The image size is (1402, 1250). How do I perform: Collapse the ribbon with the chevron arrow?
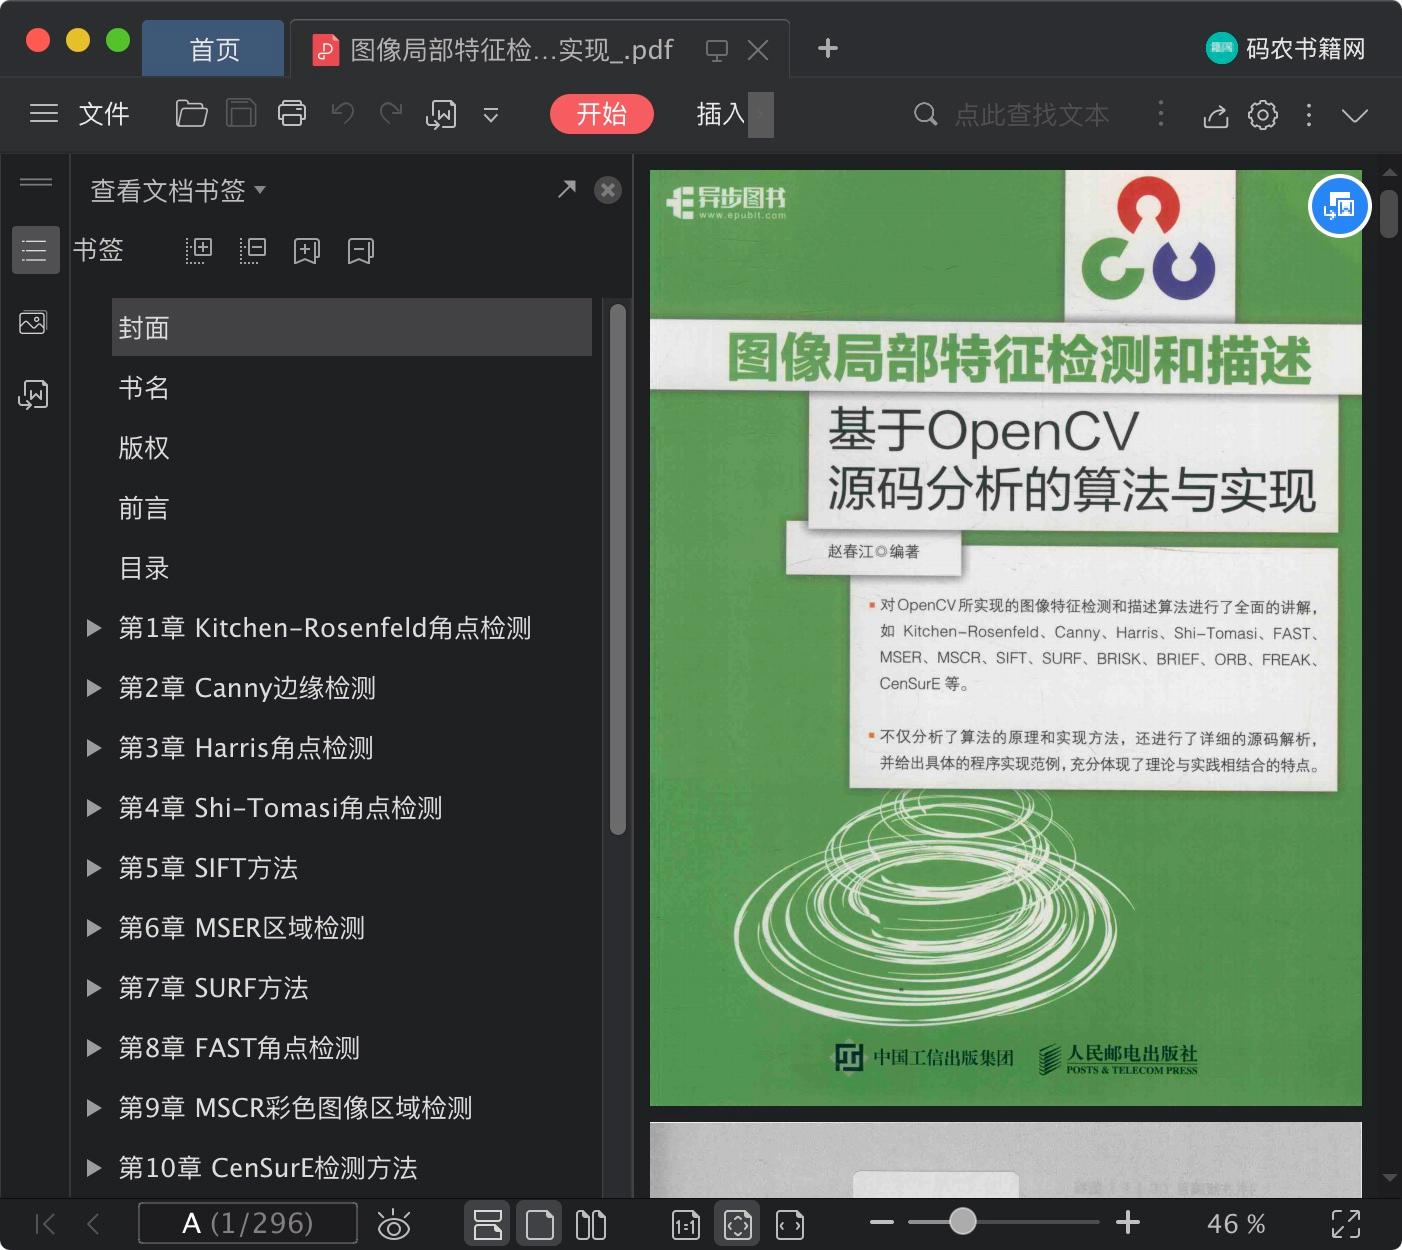click(1355, 116)
